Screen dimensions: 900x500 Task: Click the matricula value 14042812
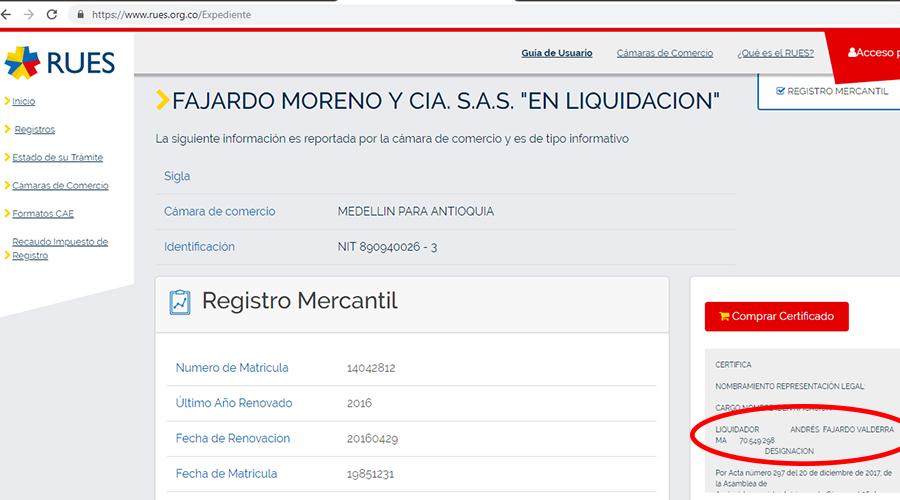371,368
